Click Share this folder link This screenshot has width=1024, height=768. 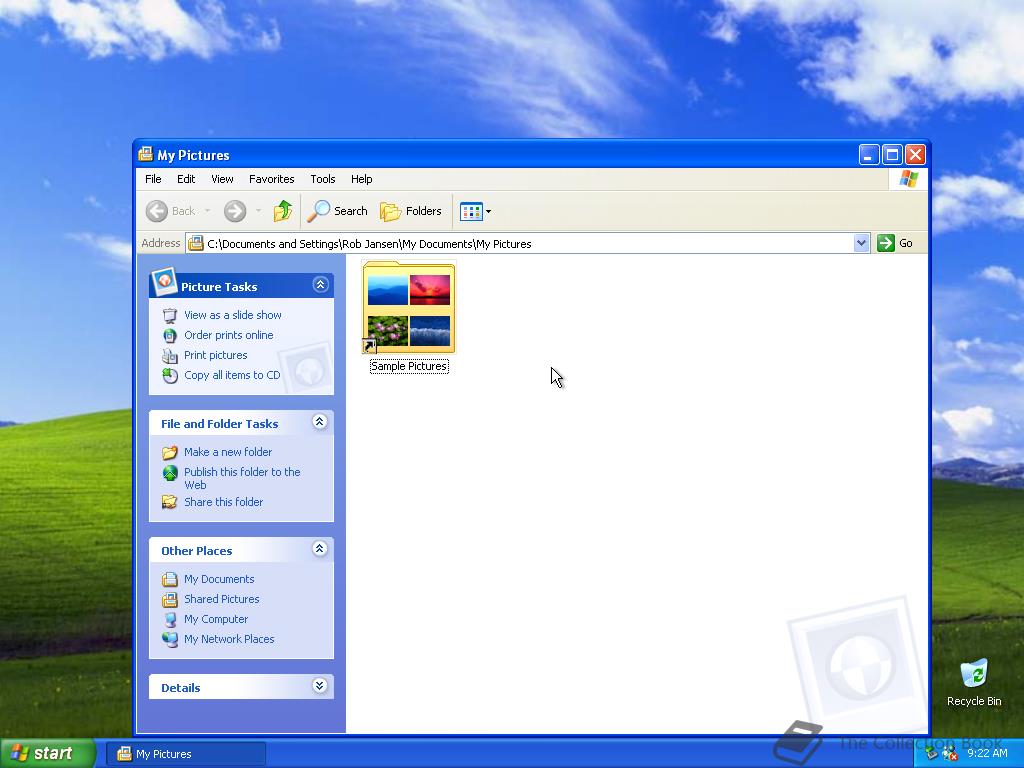coord(223,502)
